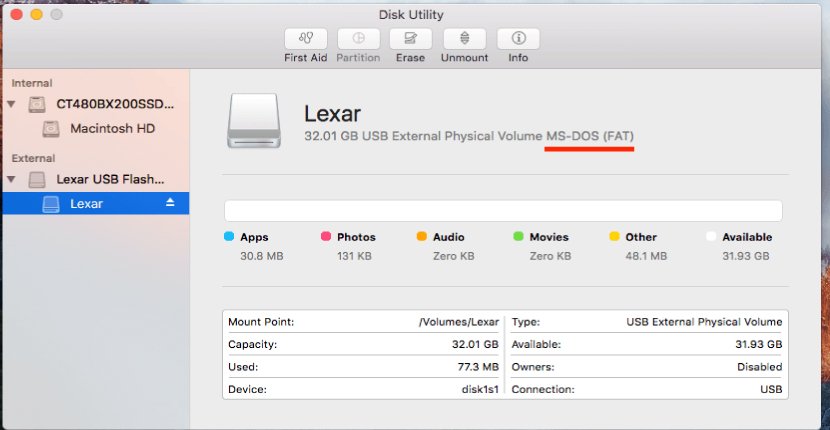Click the Lexar volume name heading

click(332, 114)
